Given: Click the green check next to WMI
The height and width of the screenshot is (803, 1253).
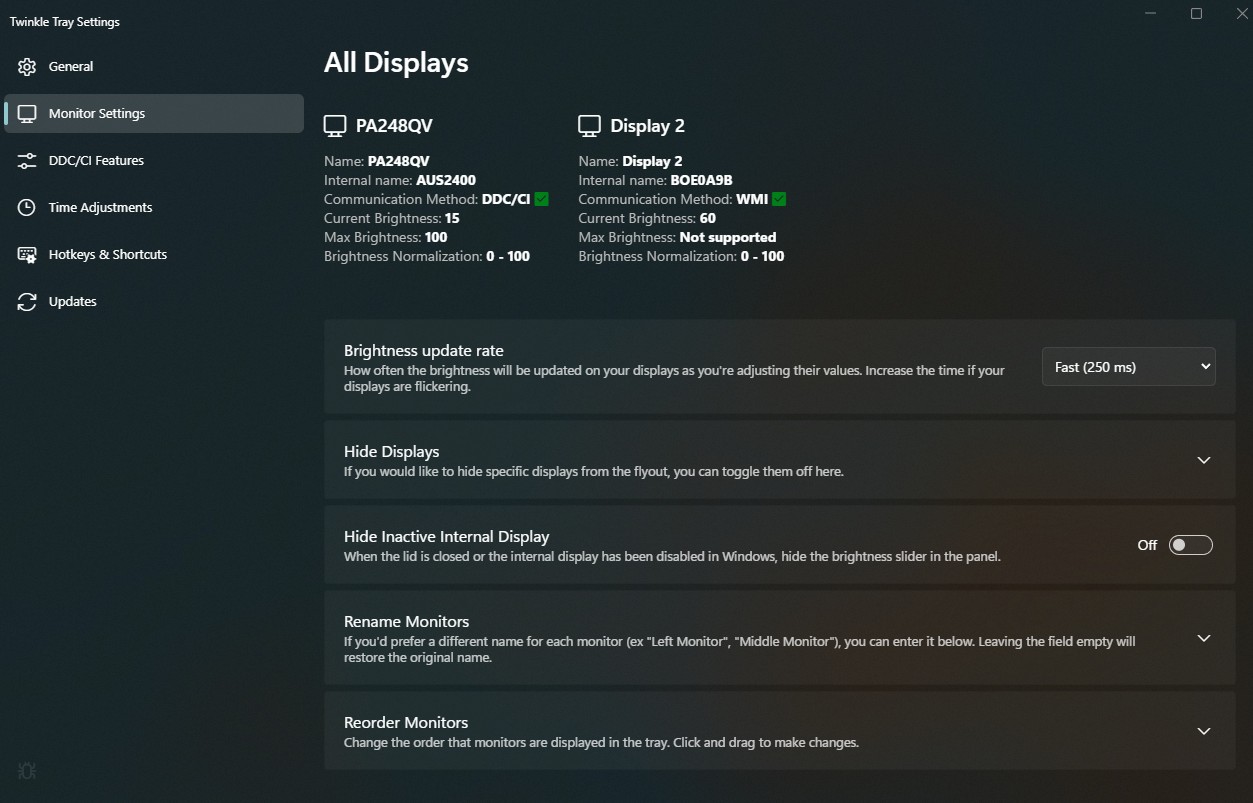Looking at the screenshot, I should point(779,199).
